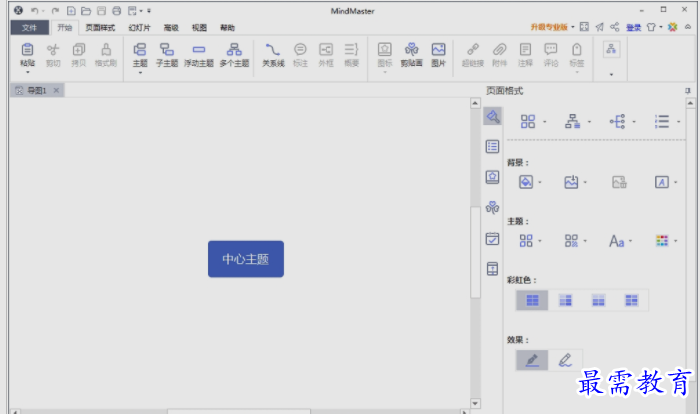
Task: Remove background image icon under 背景
Action: 619,182
